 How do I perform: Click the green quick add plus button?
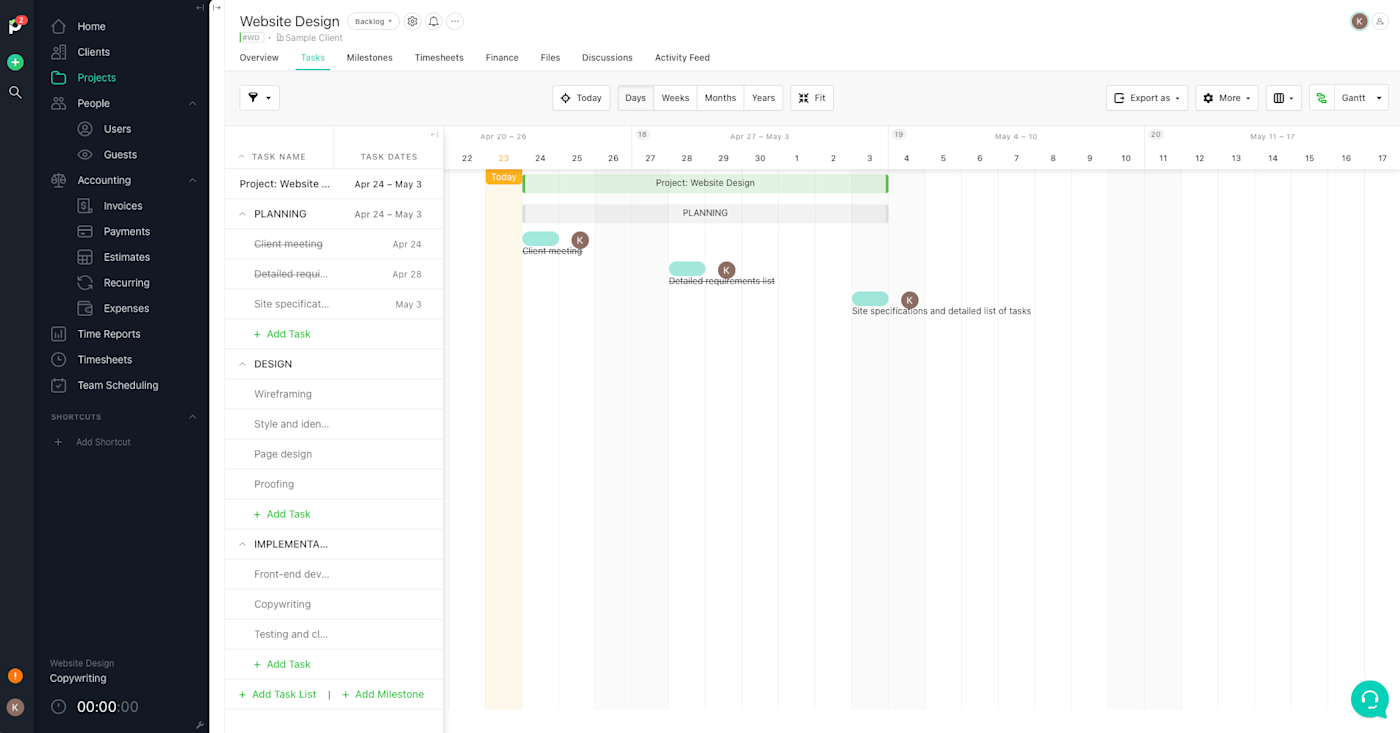click(x=15, y=62)
